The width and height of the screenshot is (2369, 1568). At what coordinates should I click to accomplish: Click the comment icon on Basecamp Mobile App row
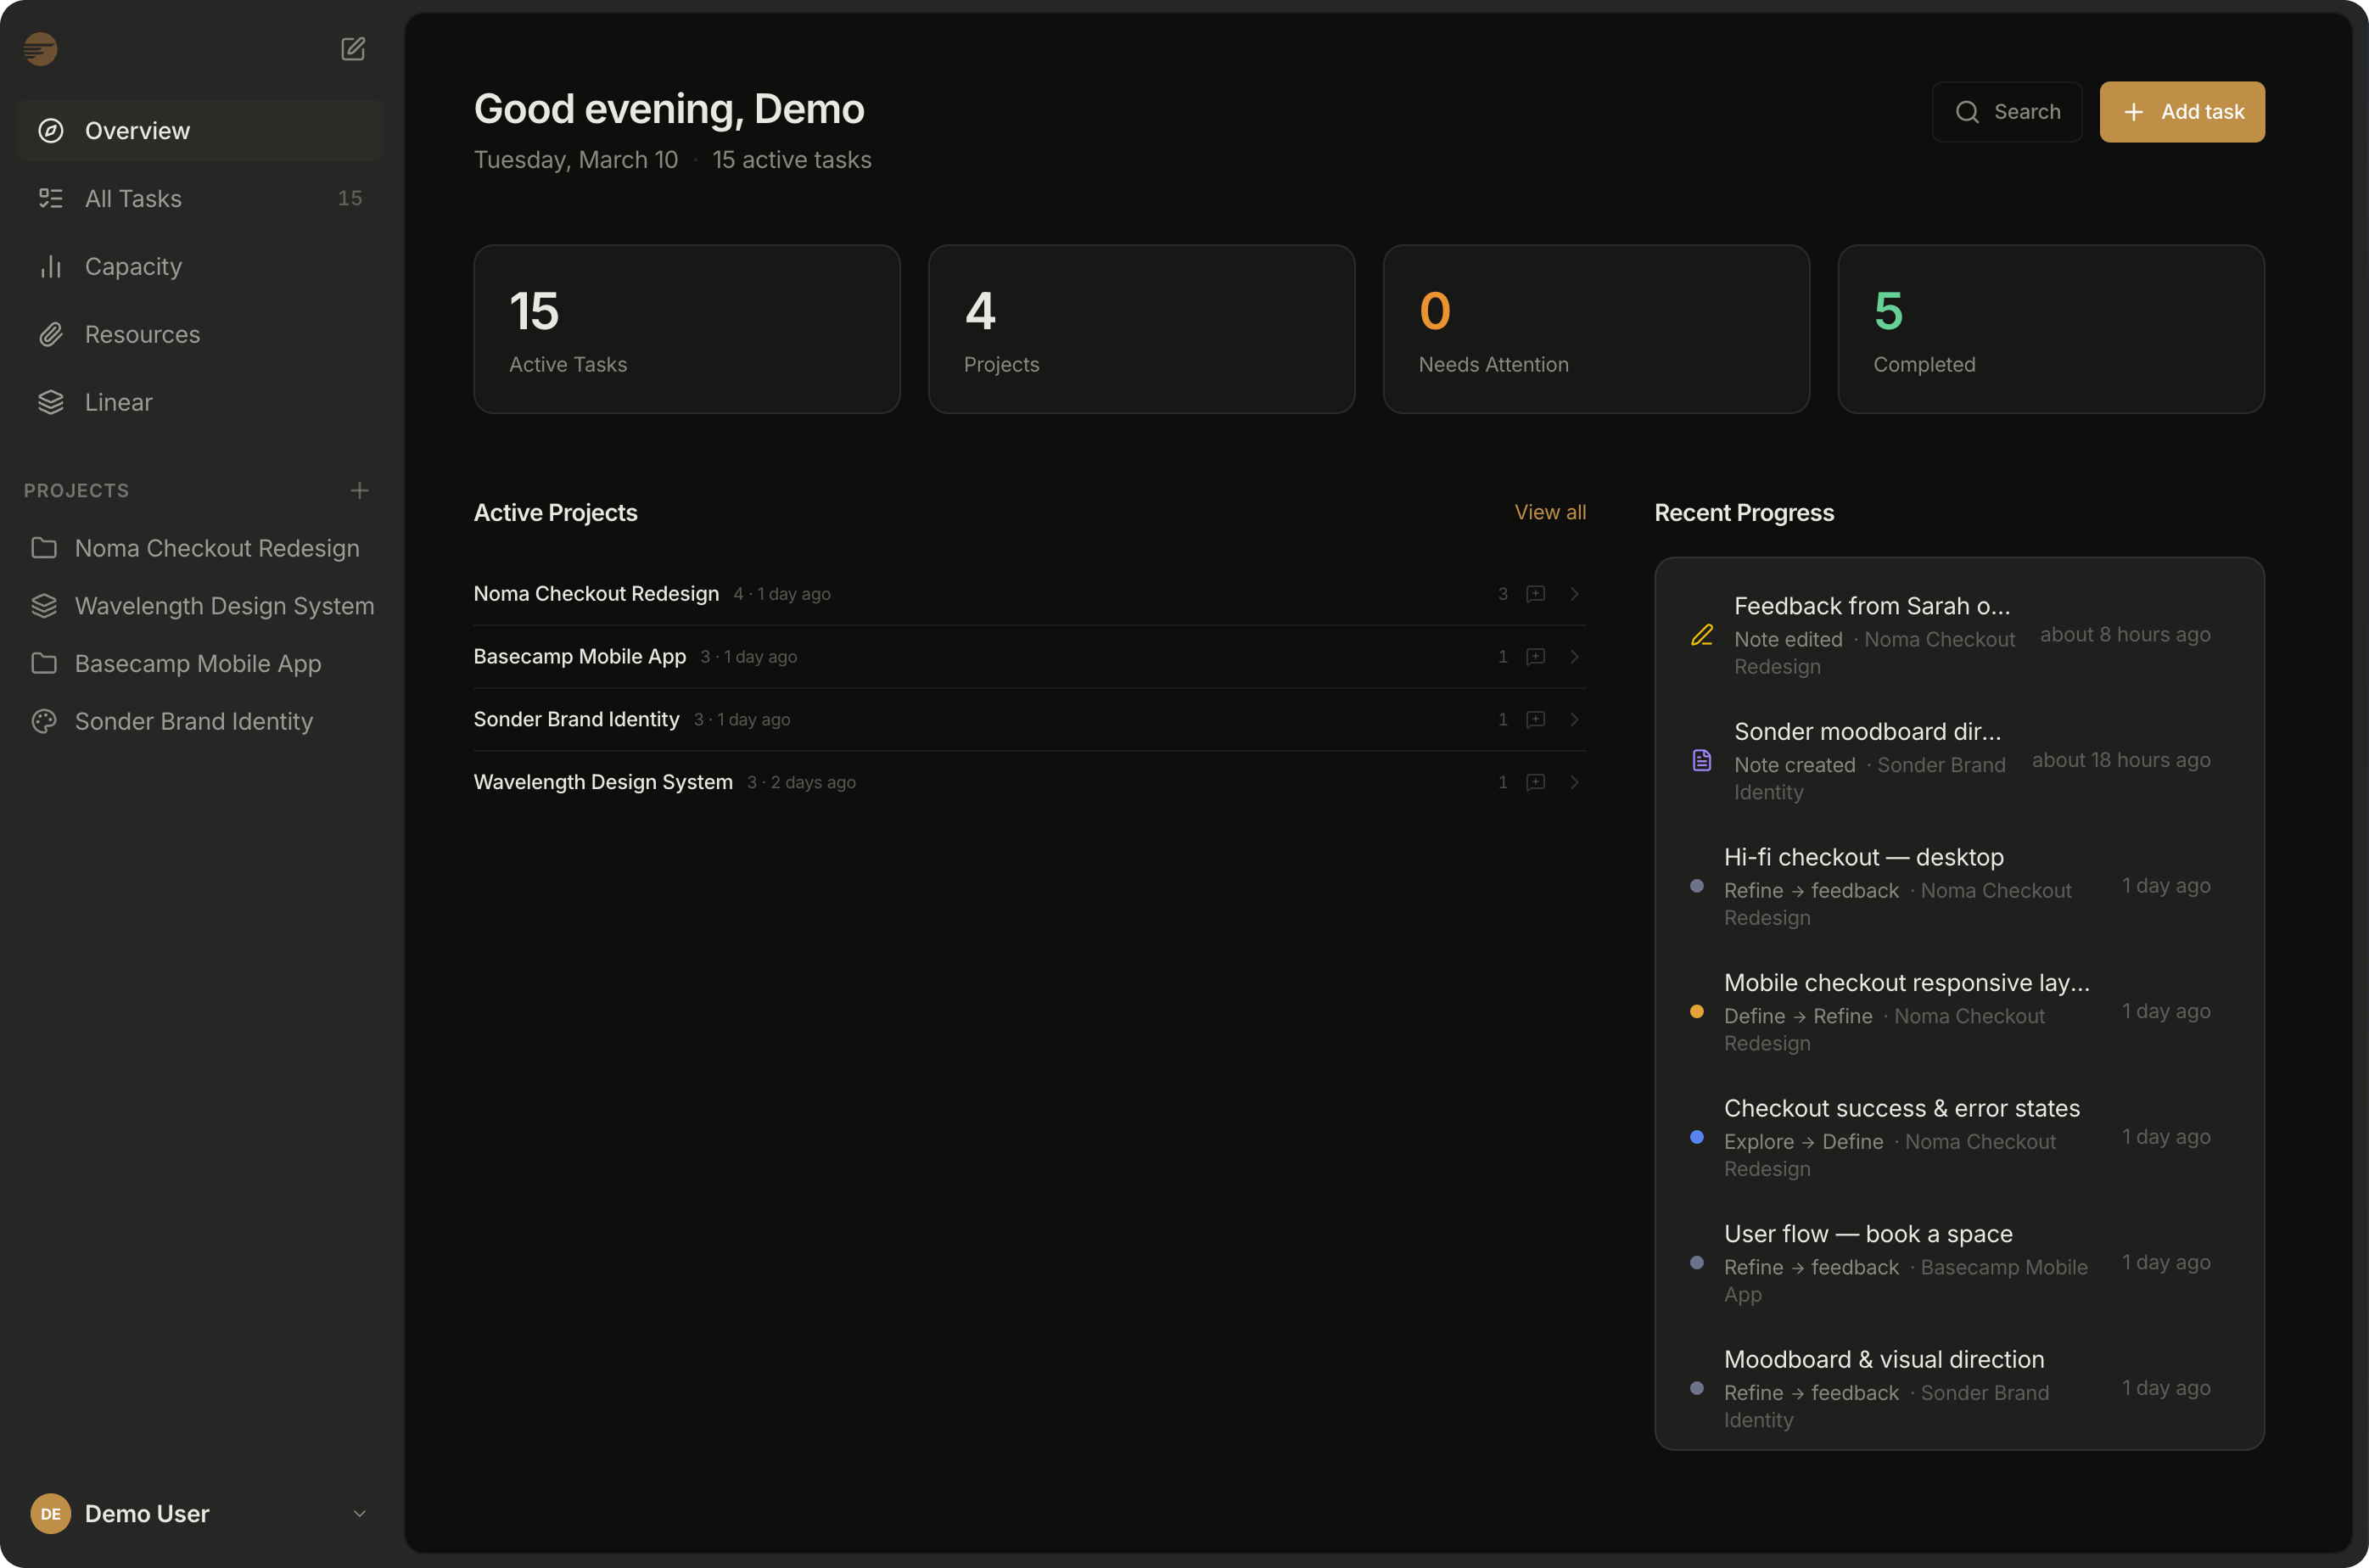(x=1536, y=657)
